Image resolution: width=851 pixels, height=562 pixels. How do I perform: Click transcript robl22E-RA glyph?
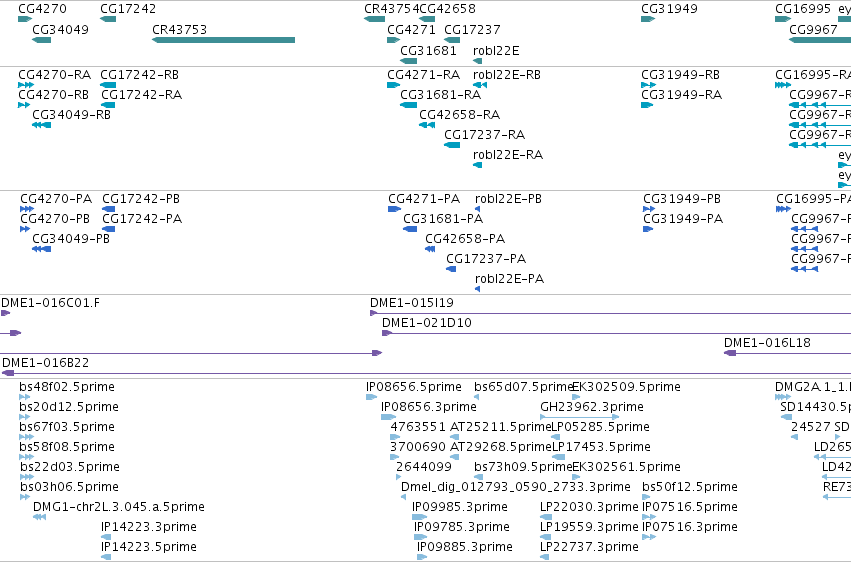(x=478, y=165)
